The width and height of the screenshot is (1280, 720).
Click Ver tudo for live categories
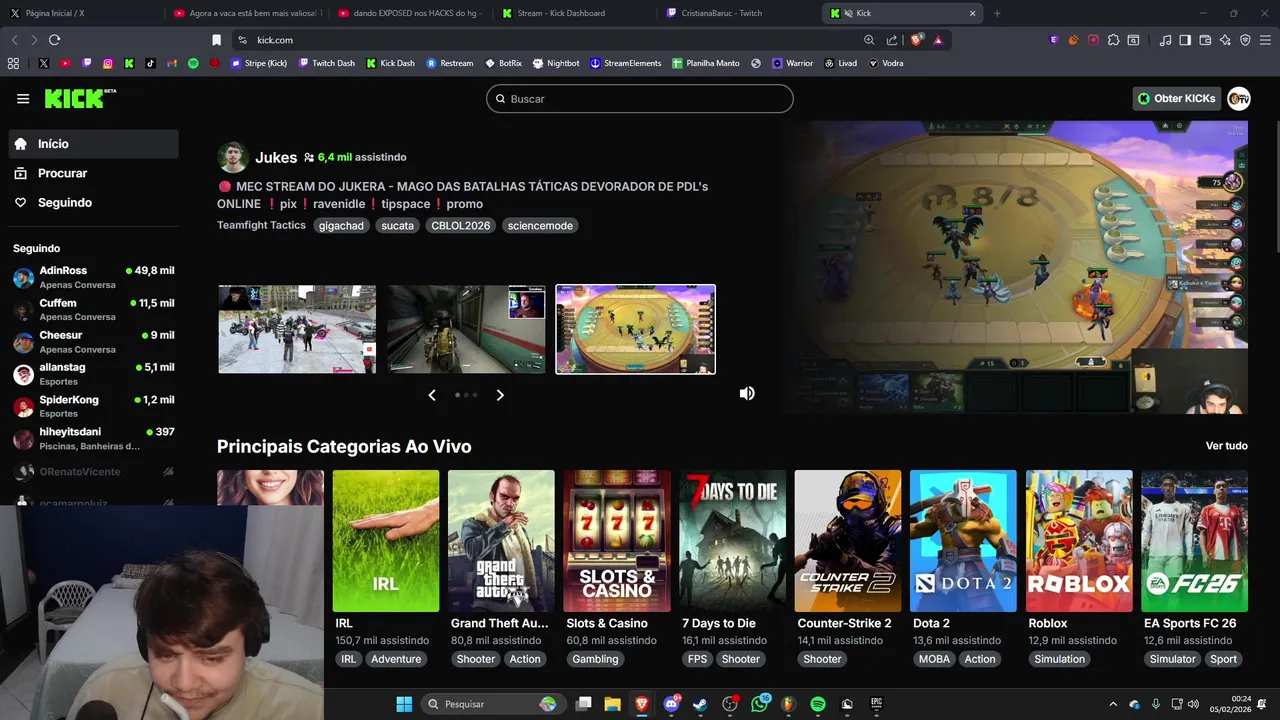click(x=1226, y=446)
